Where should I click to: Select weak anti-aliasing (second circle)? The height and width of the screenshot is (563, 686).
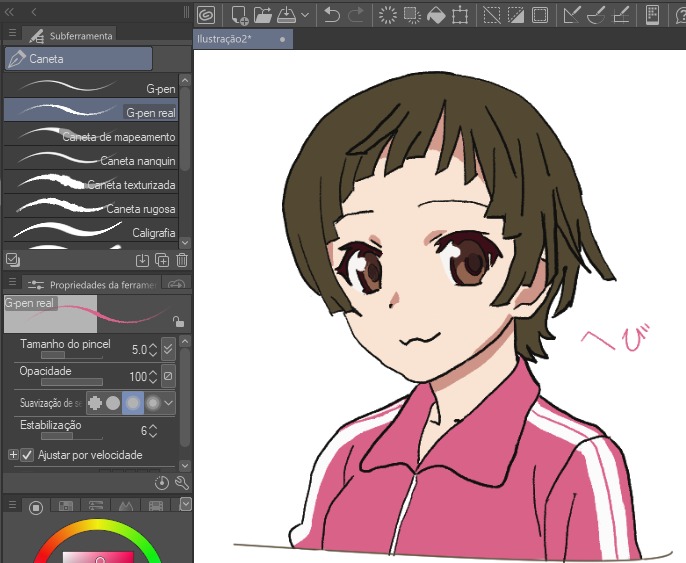(113, 403)
